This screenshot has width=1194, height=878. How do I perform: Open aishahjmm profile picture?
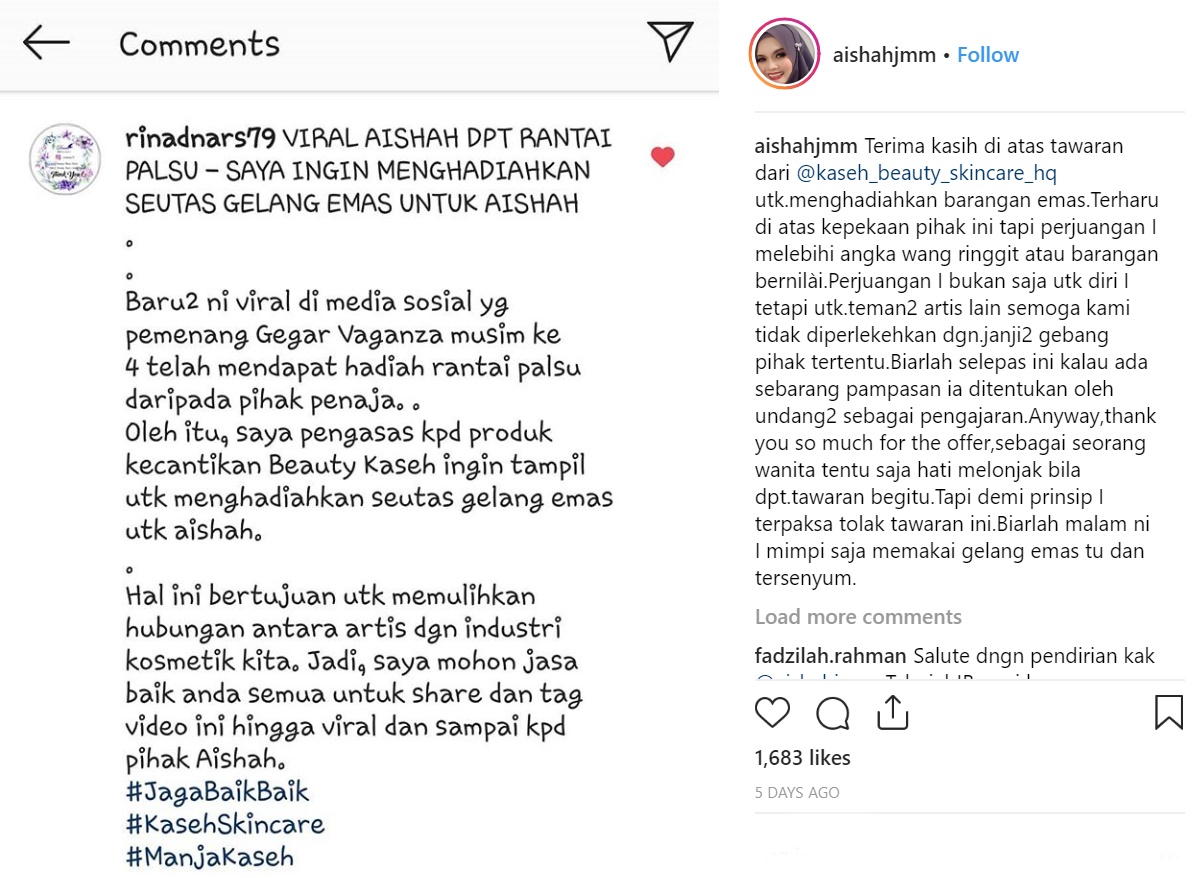(784, 54)
